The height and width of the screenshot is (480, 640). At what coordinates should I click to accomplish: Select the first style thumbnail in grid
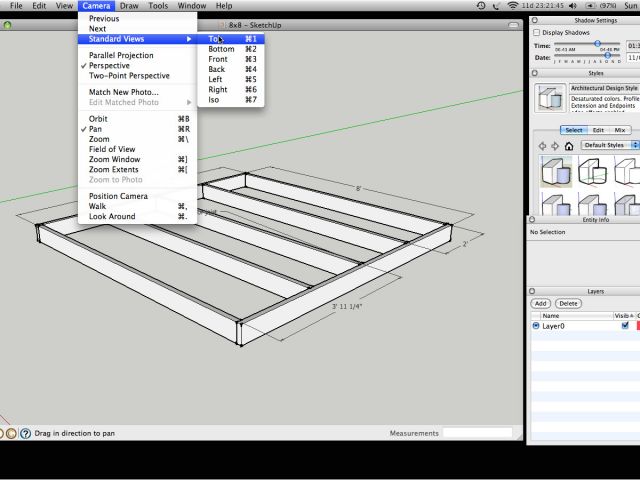(554, 171)
